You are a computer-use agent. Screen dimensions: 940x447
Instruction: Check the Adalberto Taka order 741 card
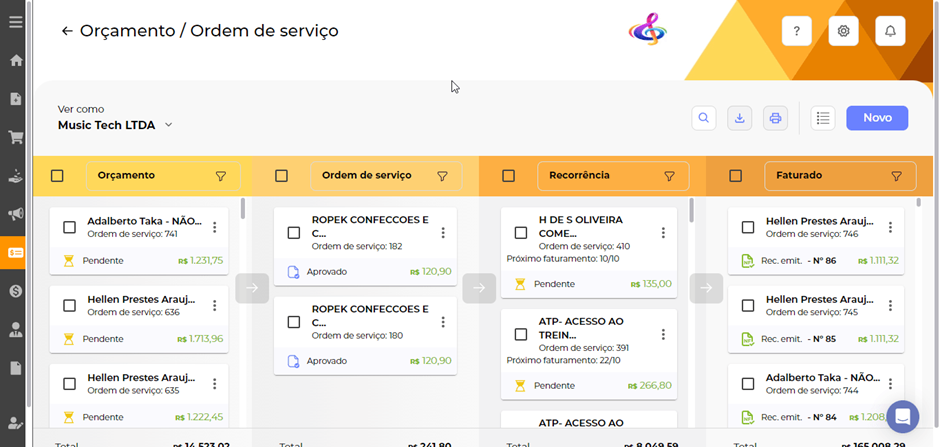point(70,228)
